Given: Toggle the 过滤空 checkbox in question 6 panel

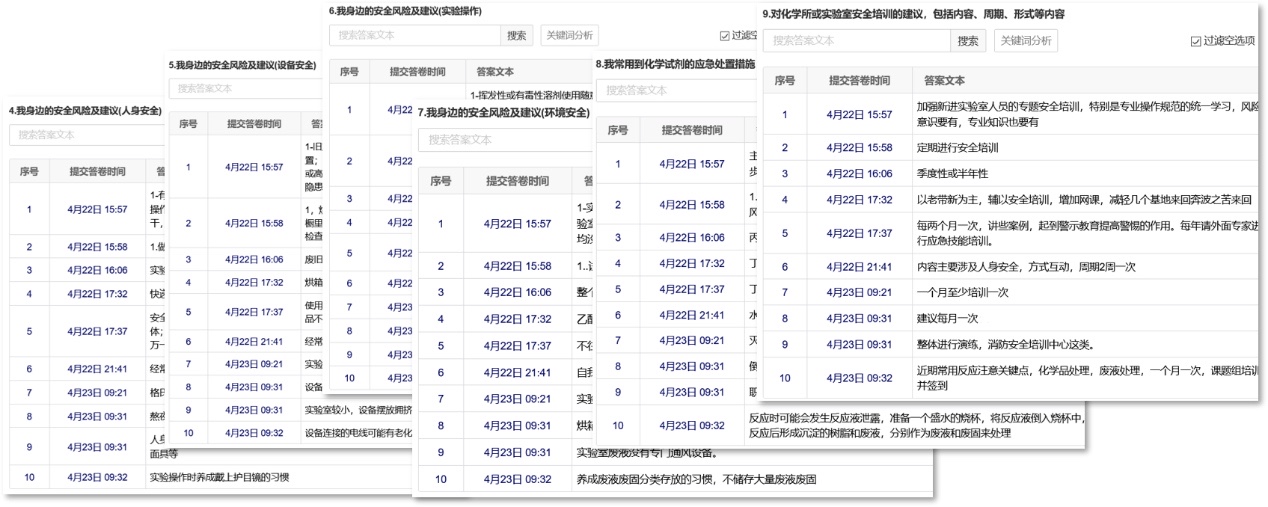Looking at the screenshot, I should coord(725,35).
